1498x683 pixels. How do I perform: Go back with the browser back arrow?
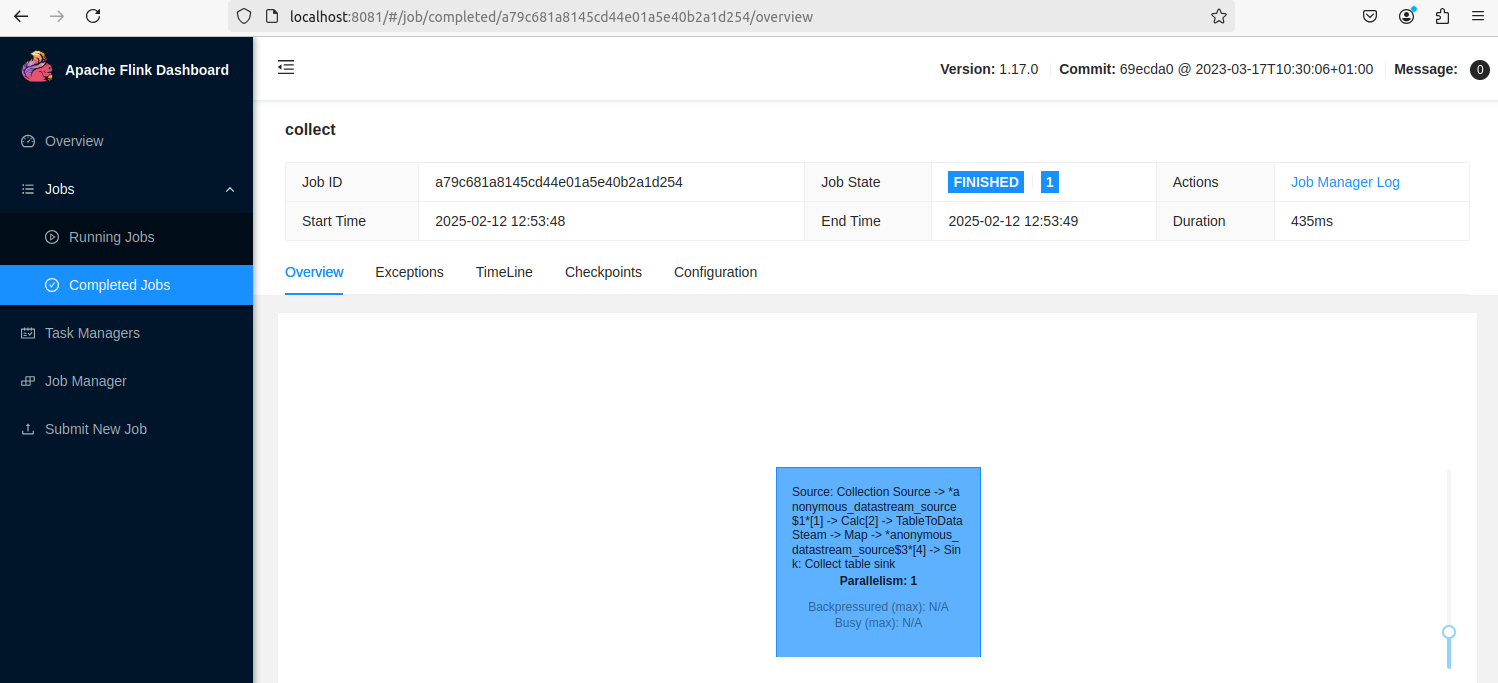(x=21, y=16)
